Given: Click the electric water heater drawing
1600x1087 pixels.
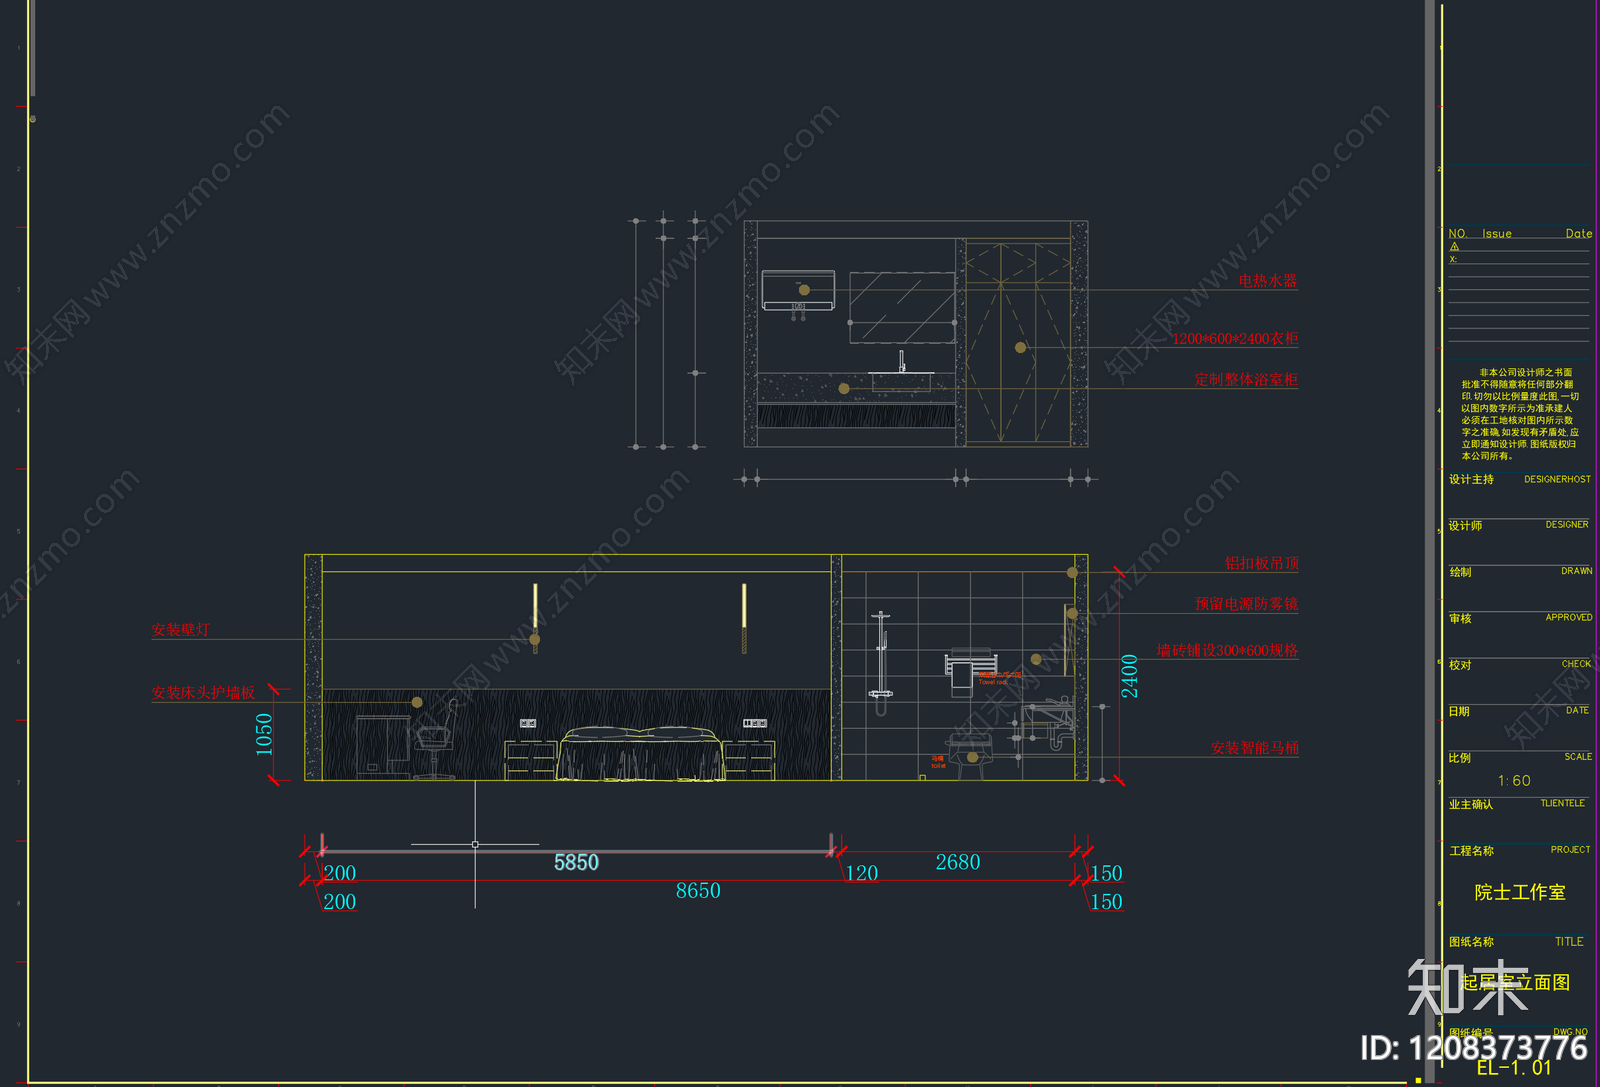Looking at the screenshot, I should (798, 290).
